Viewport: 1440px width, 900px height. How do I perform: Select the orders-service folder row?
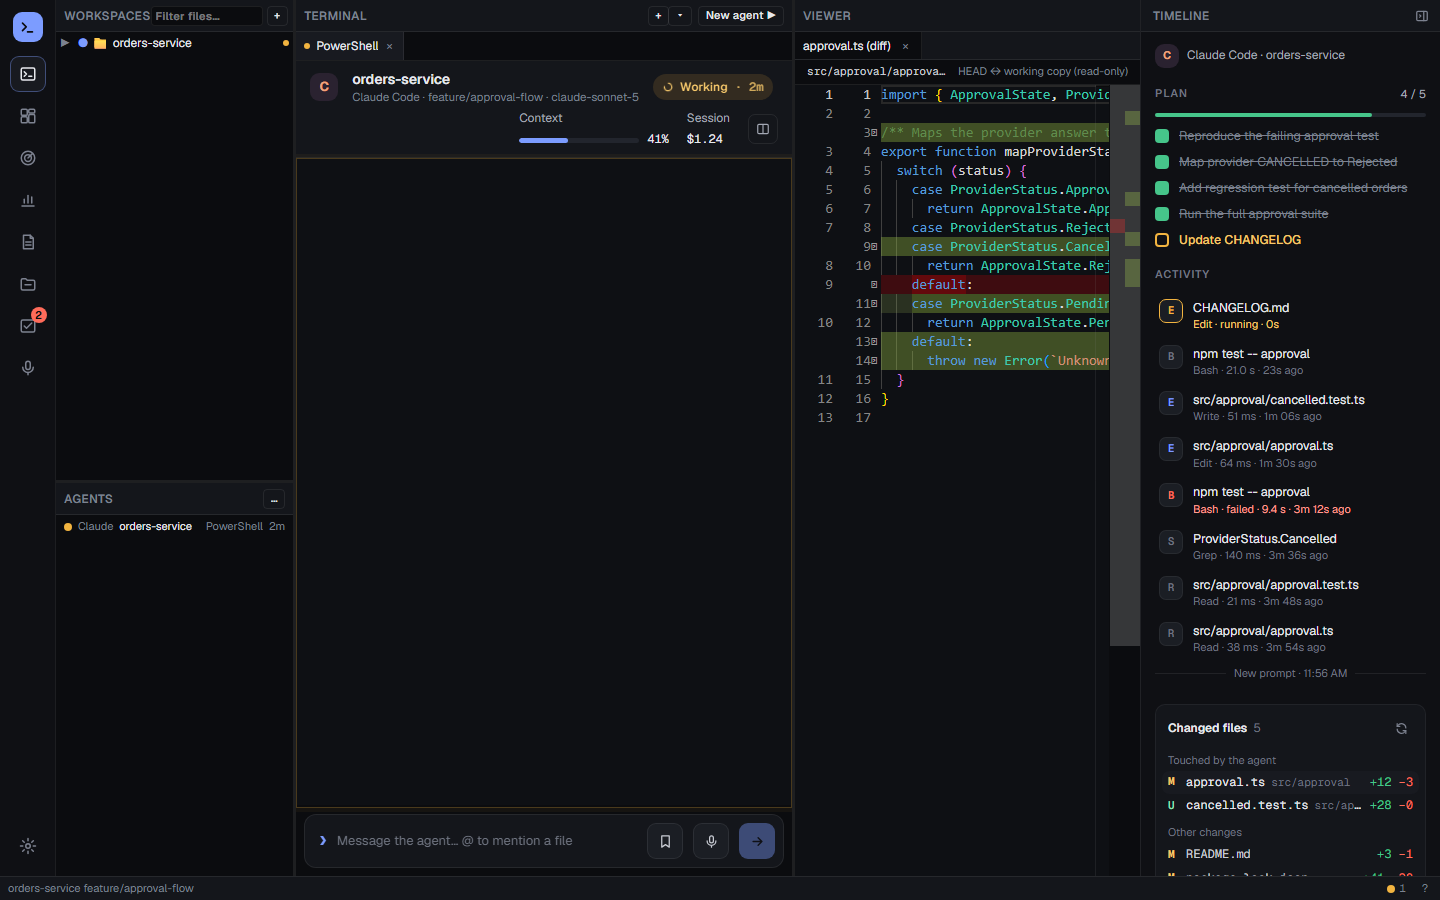[175, 43]
